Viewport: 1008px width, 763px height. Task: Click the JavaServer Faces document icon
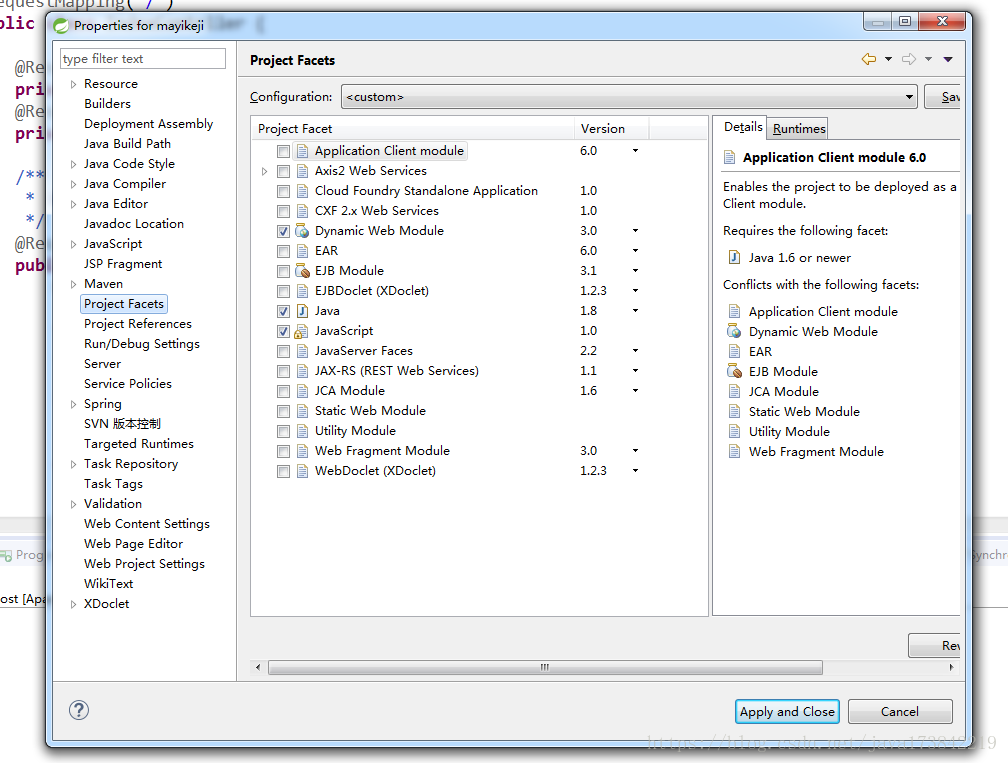pos(302,351)
